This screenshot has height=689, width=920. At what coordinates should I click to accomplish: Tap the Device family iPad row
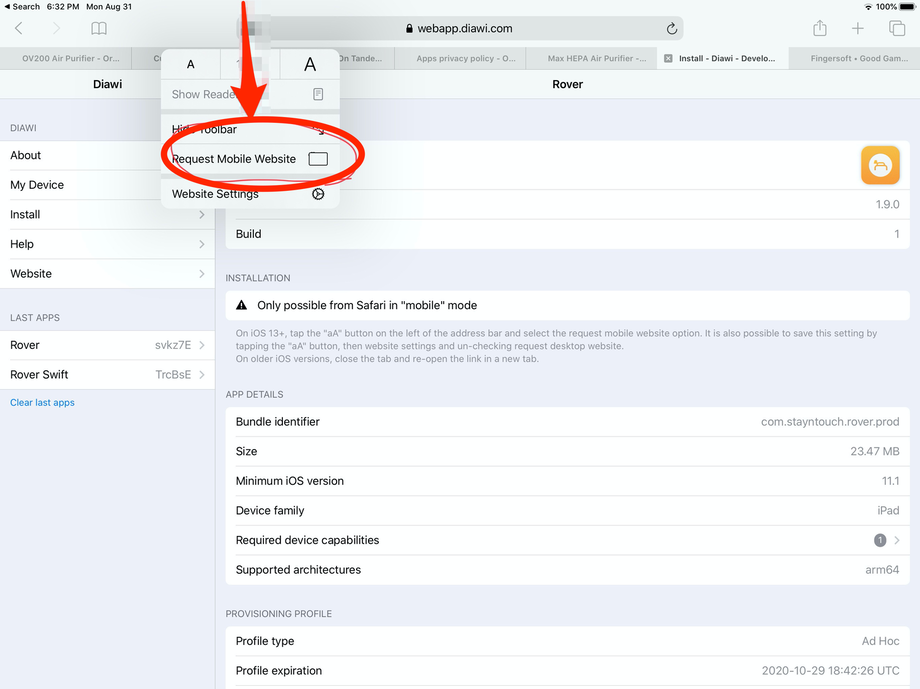567,511
